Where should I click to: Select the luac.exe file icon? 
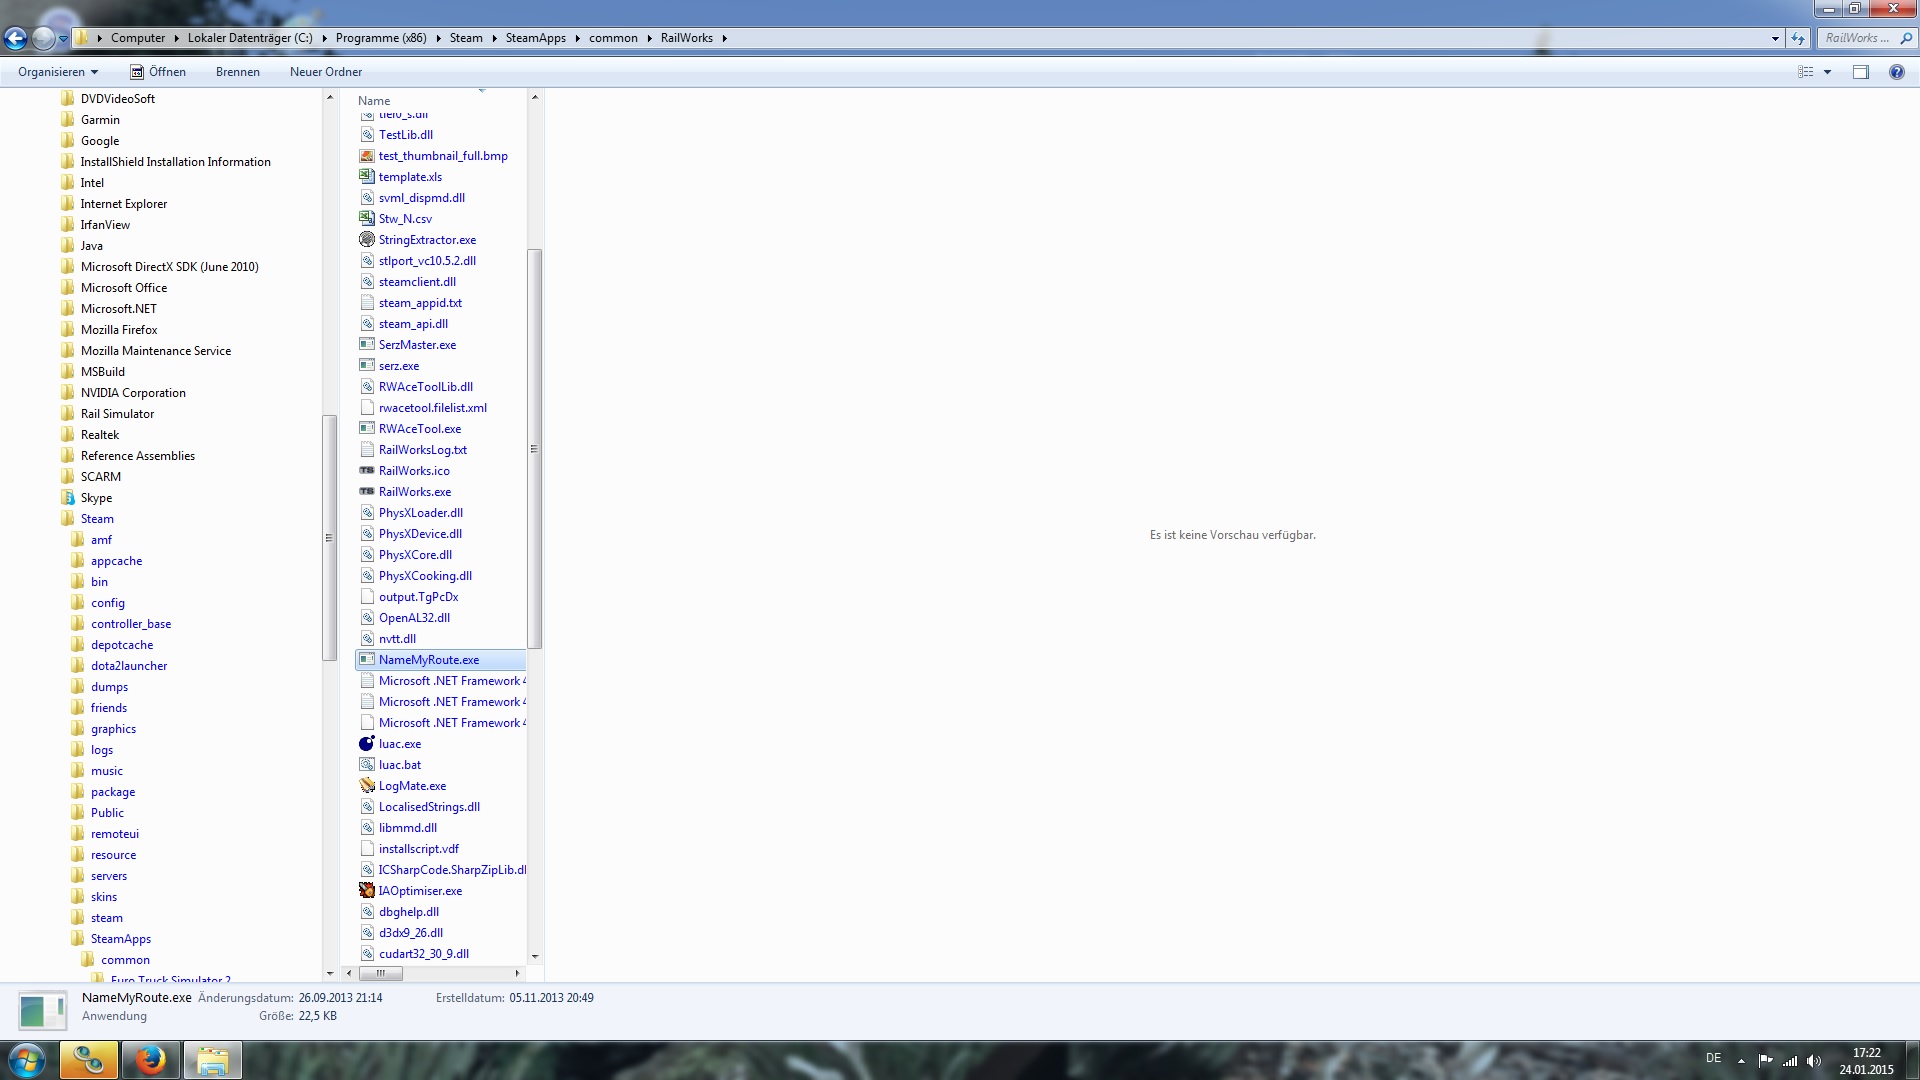click(367, 744)
